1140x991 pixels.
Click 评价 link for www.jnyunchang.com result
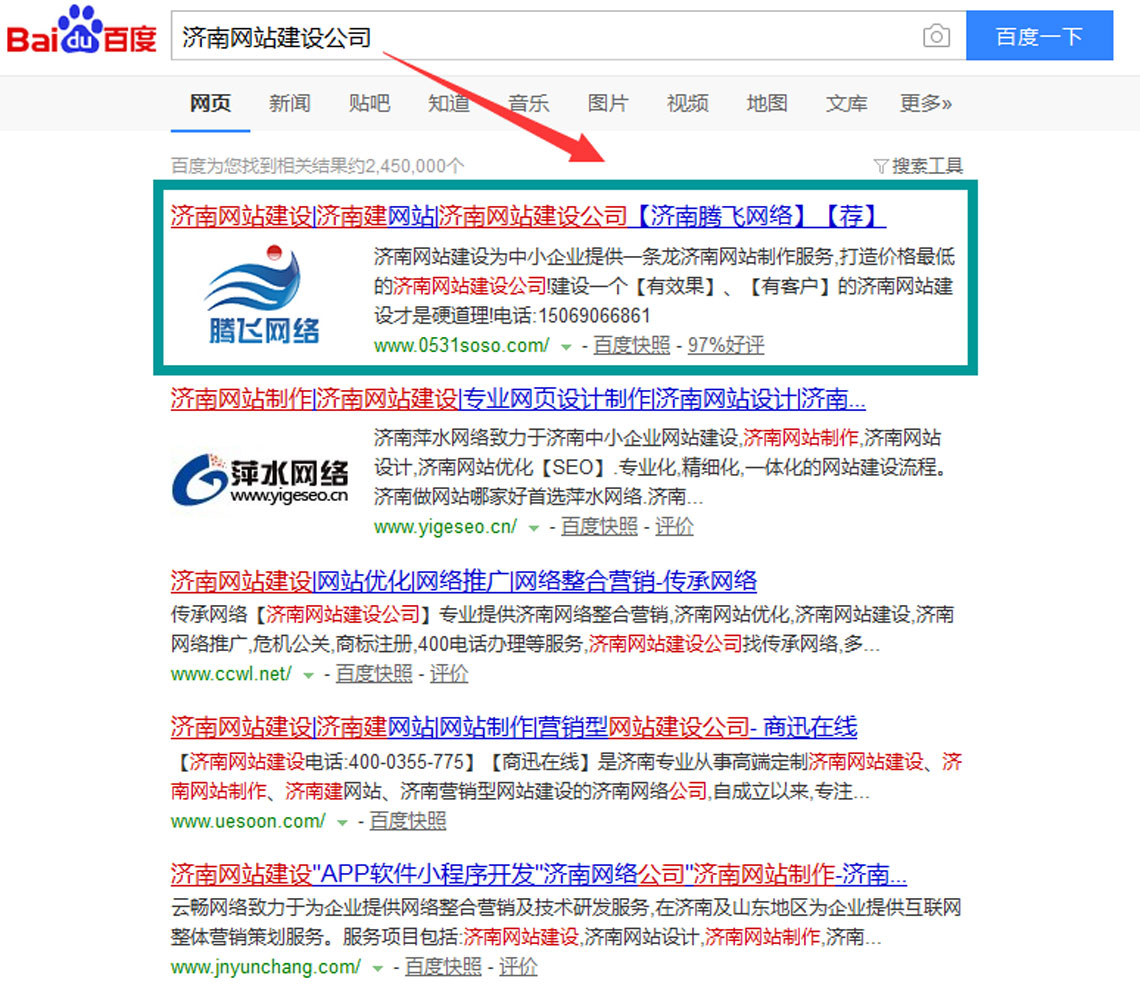tap(518, 967)
